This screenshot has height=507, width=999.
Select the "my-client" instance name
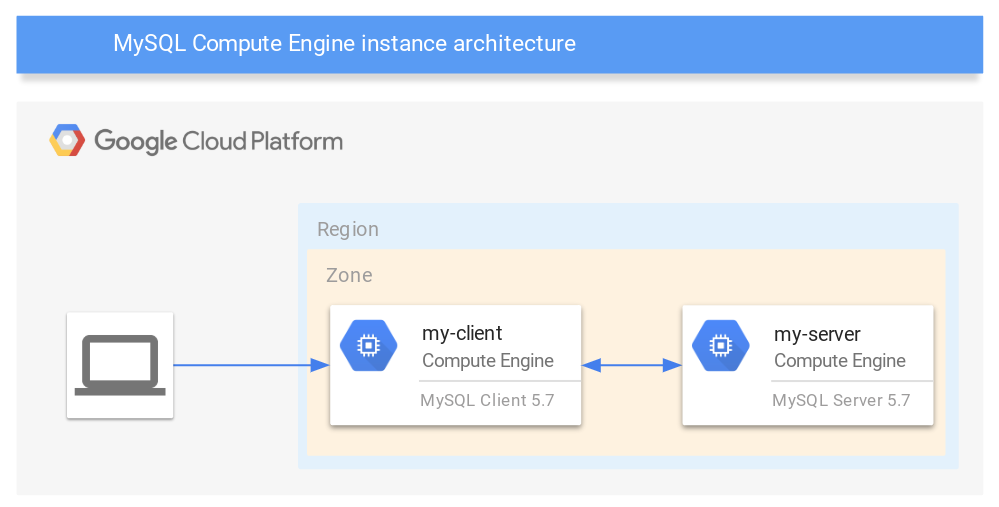click(x=462, y=333)
